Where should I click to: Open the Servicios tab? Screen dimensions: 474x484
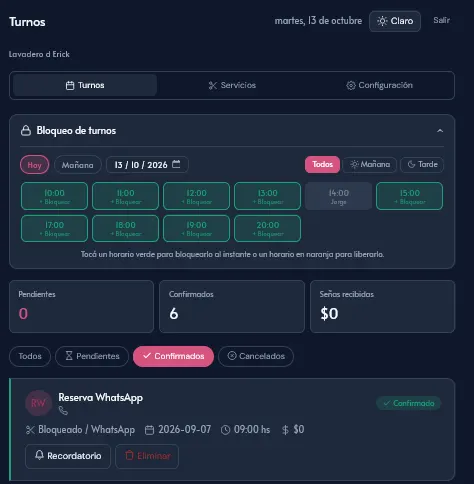232,85
